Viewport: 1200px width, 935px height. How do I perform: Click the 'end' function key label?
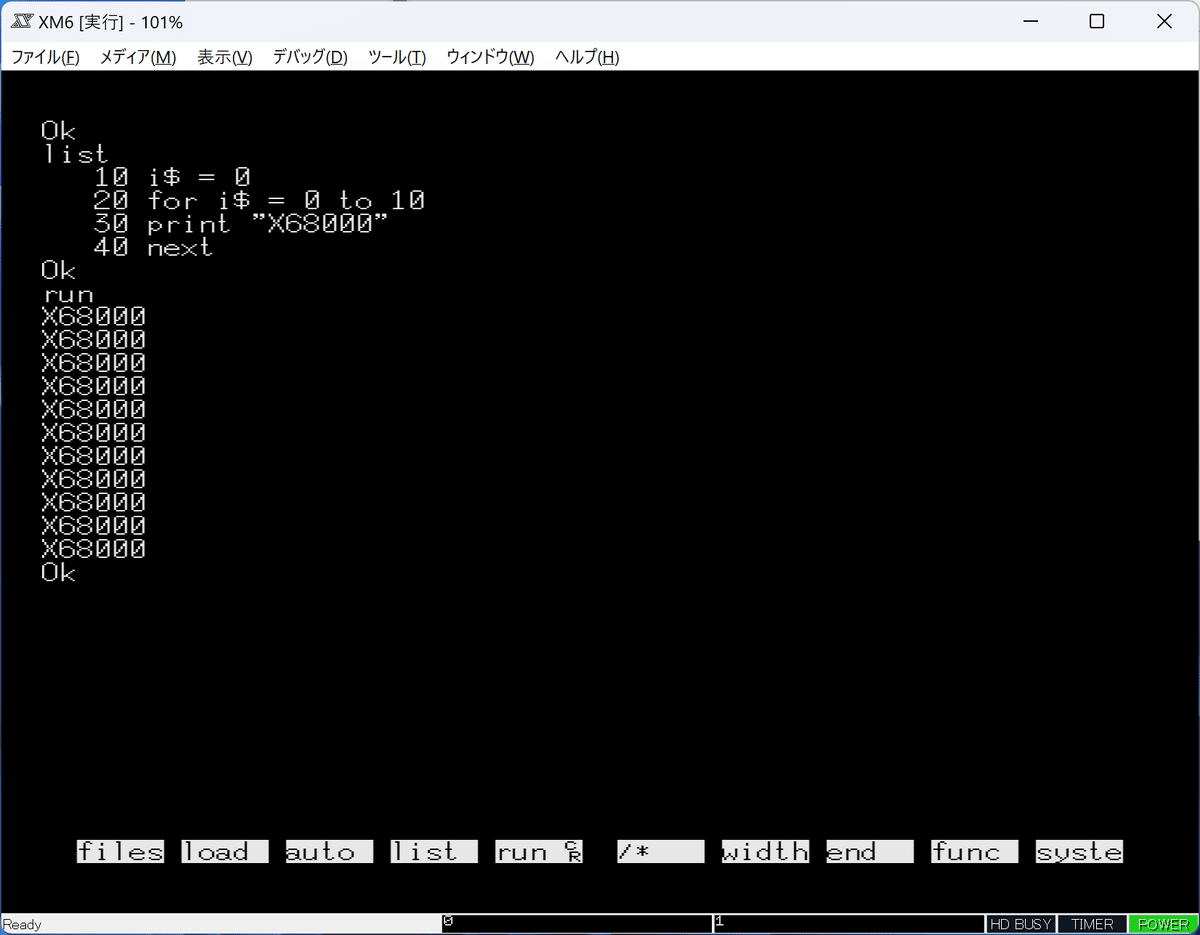pyautogui.click(x=869, y=851)
